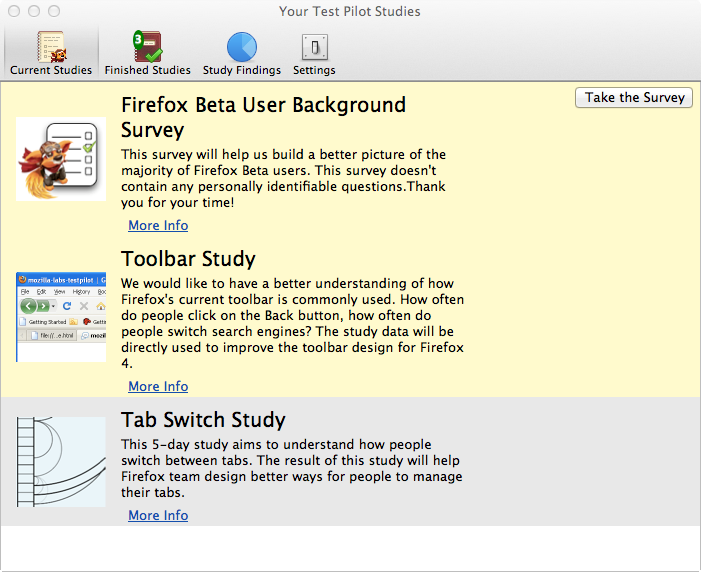Open the Current Studies notepad icon
Viewport: 701px width, 572px height.
(x=51, y=47)
